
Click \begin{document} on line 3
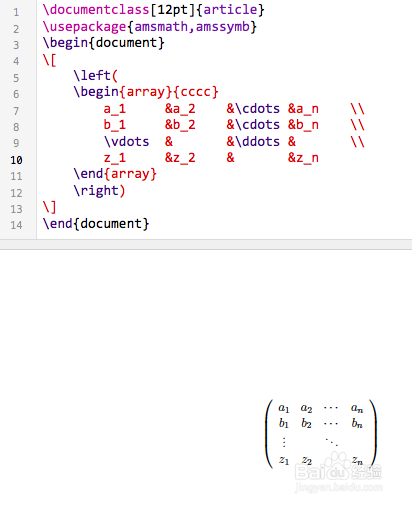pyautogui.click(x=104, y=43)
